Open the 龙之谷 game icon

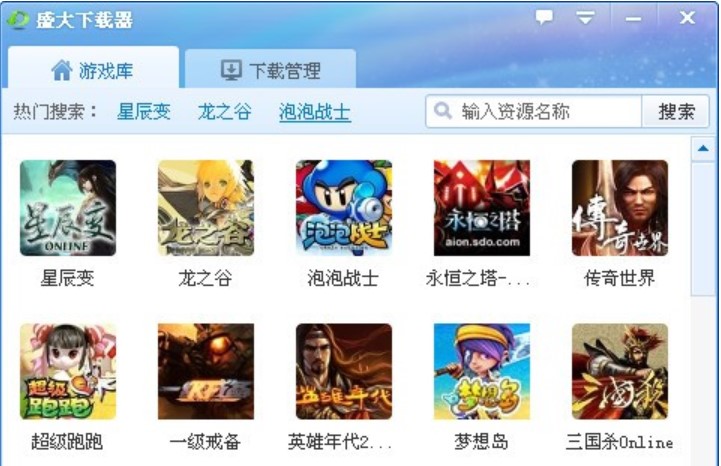[206, 208]
